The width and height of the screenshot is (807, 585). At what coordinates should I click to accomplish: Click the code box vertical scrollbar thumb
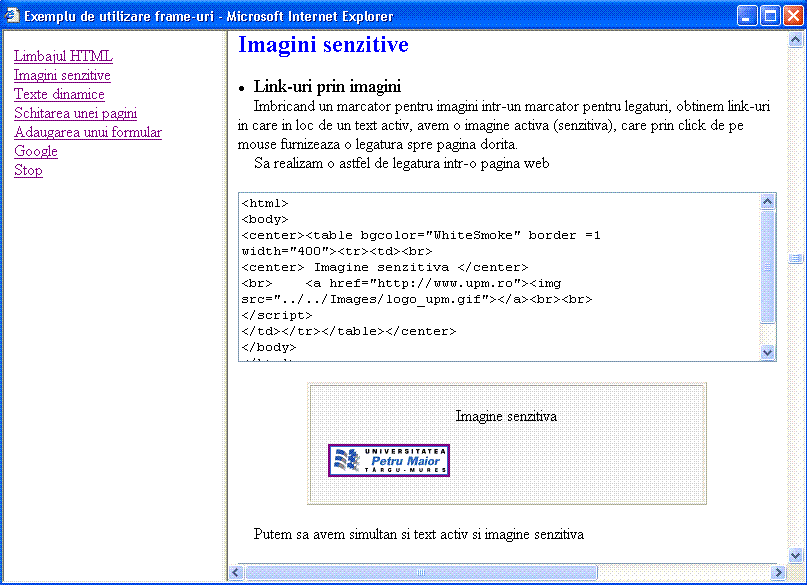[x=768, y=266]
